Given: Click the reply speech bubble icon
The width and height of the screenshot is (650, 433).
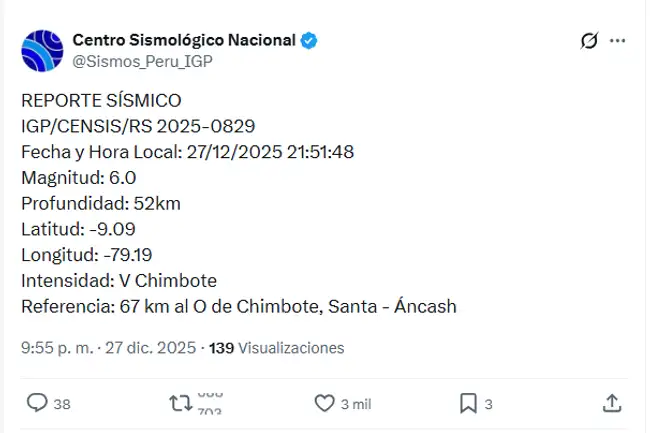Looking at the screenshot, I should pos(37,403).
